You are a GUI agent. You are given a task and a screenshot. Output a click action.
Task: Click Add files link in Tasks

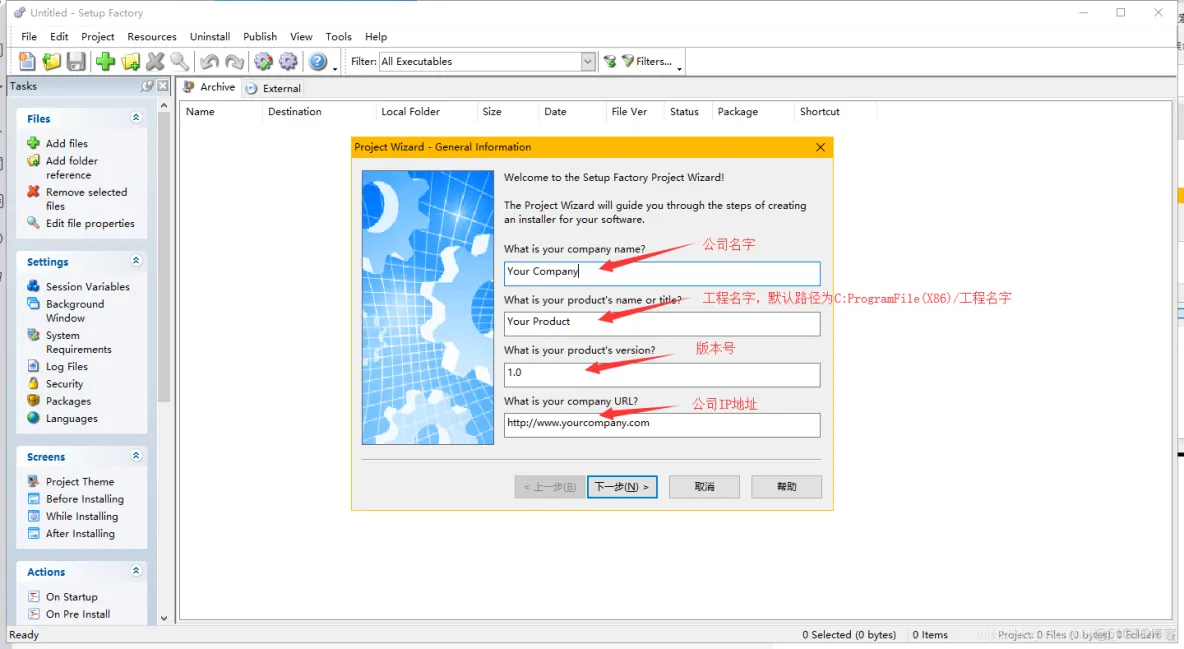pyautogui.click(x=66, y=144)
